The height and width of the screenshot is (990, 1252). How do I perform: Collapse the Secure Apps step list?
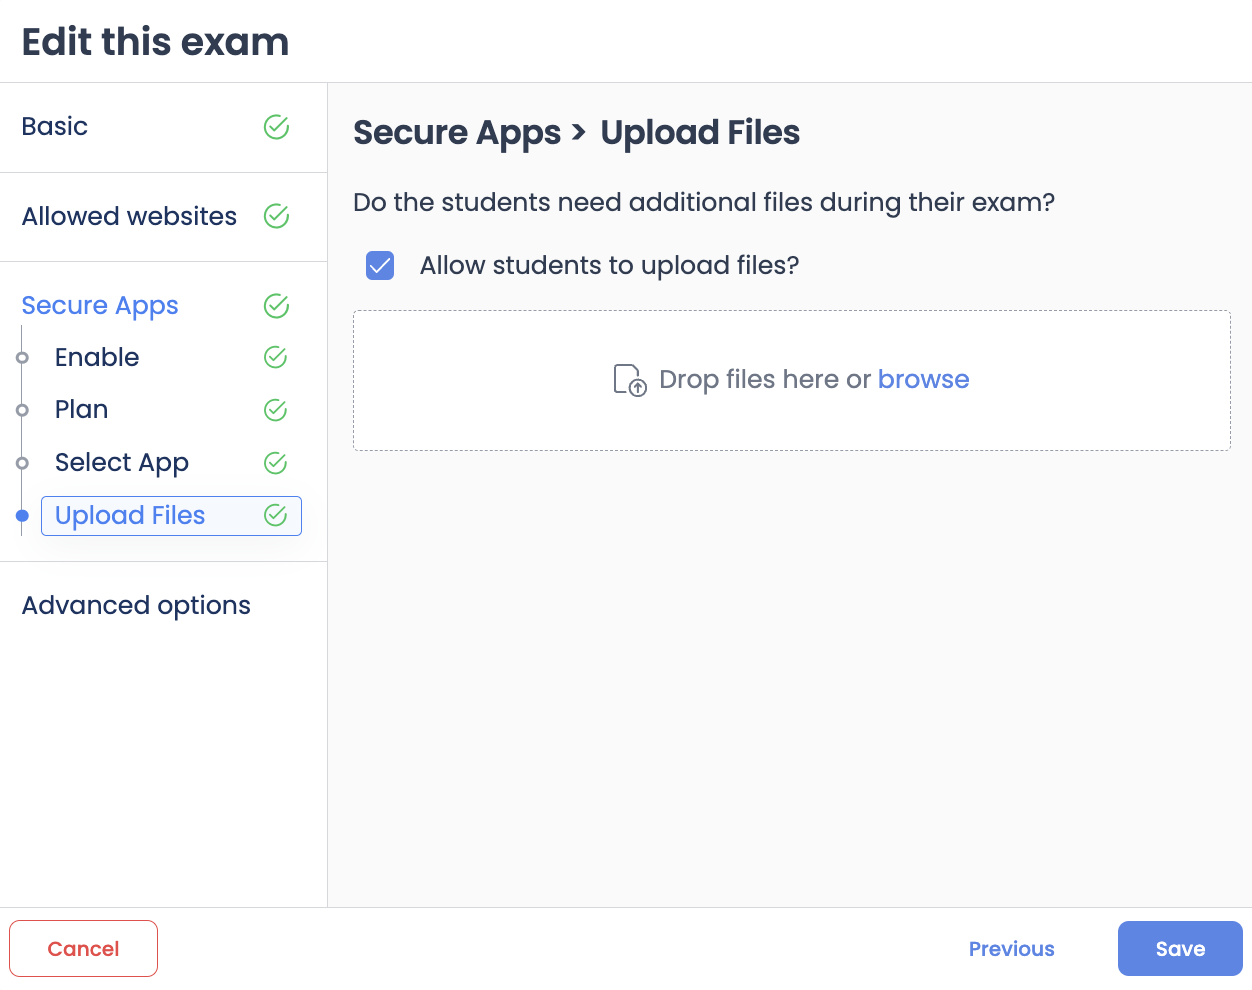99,306
